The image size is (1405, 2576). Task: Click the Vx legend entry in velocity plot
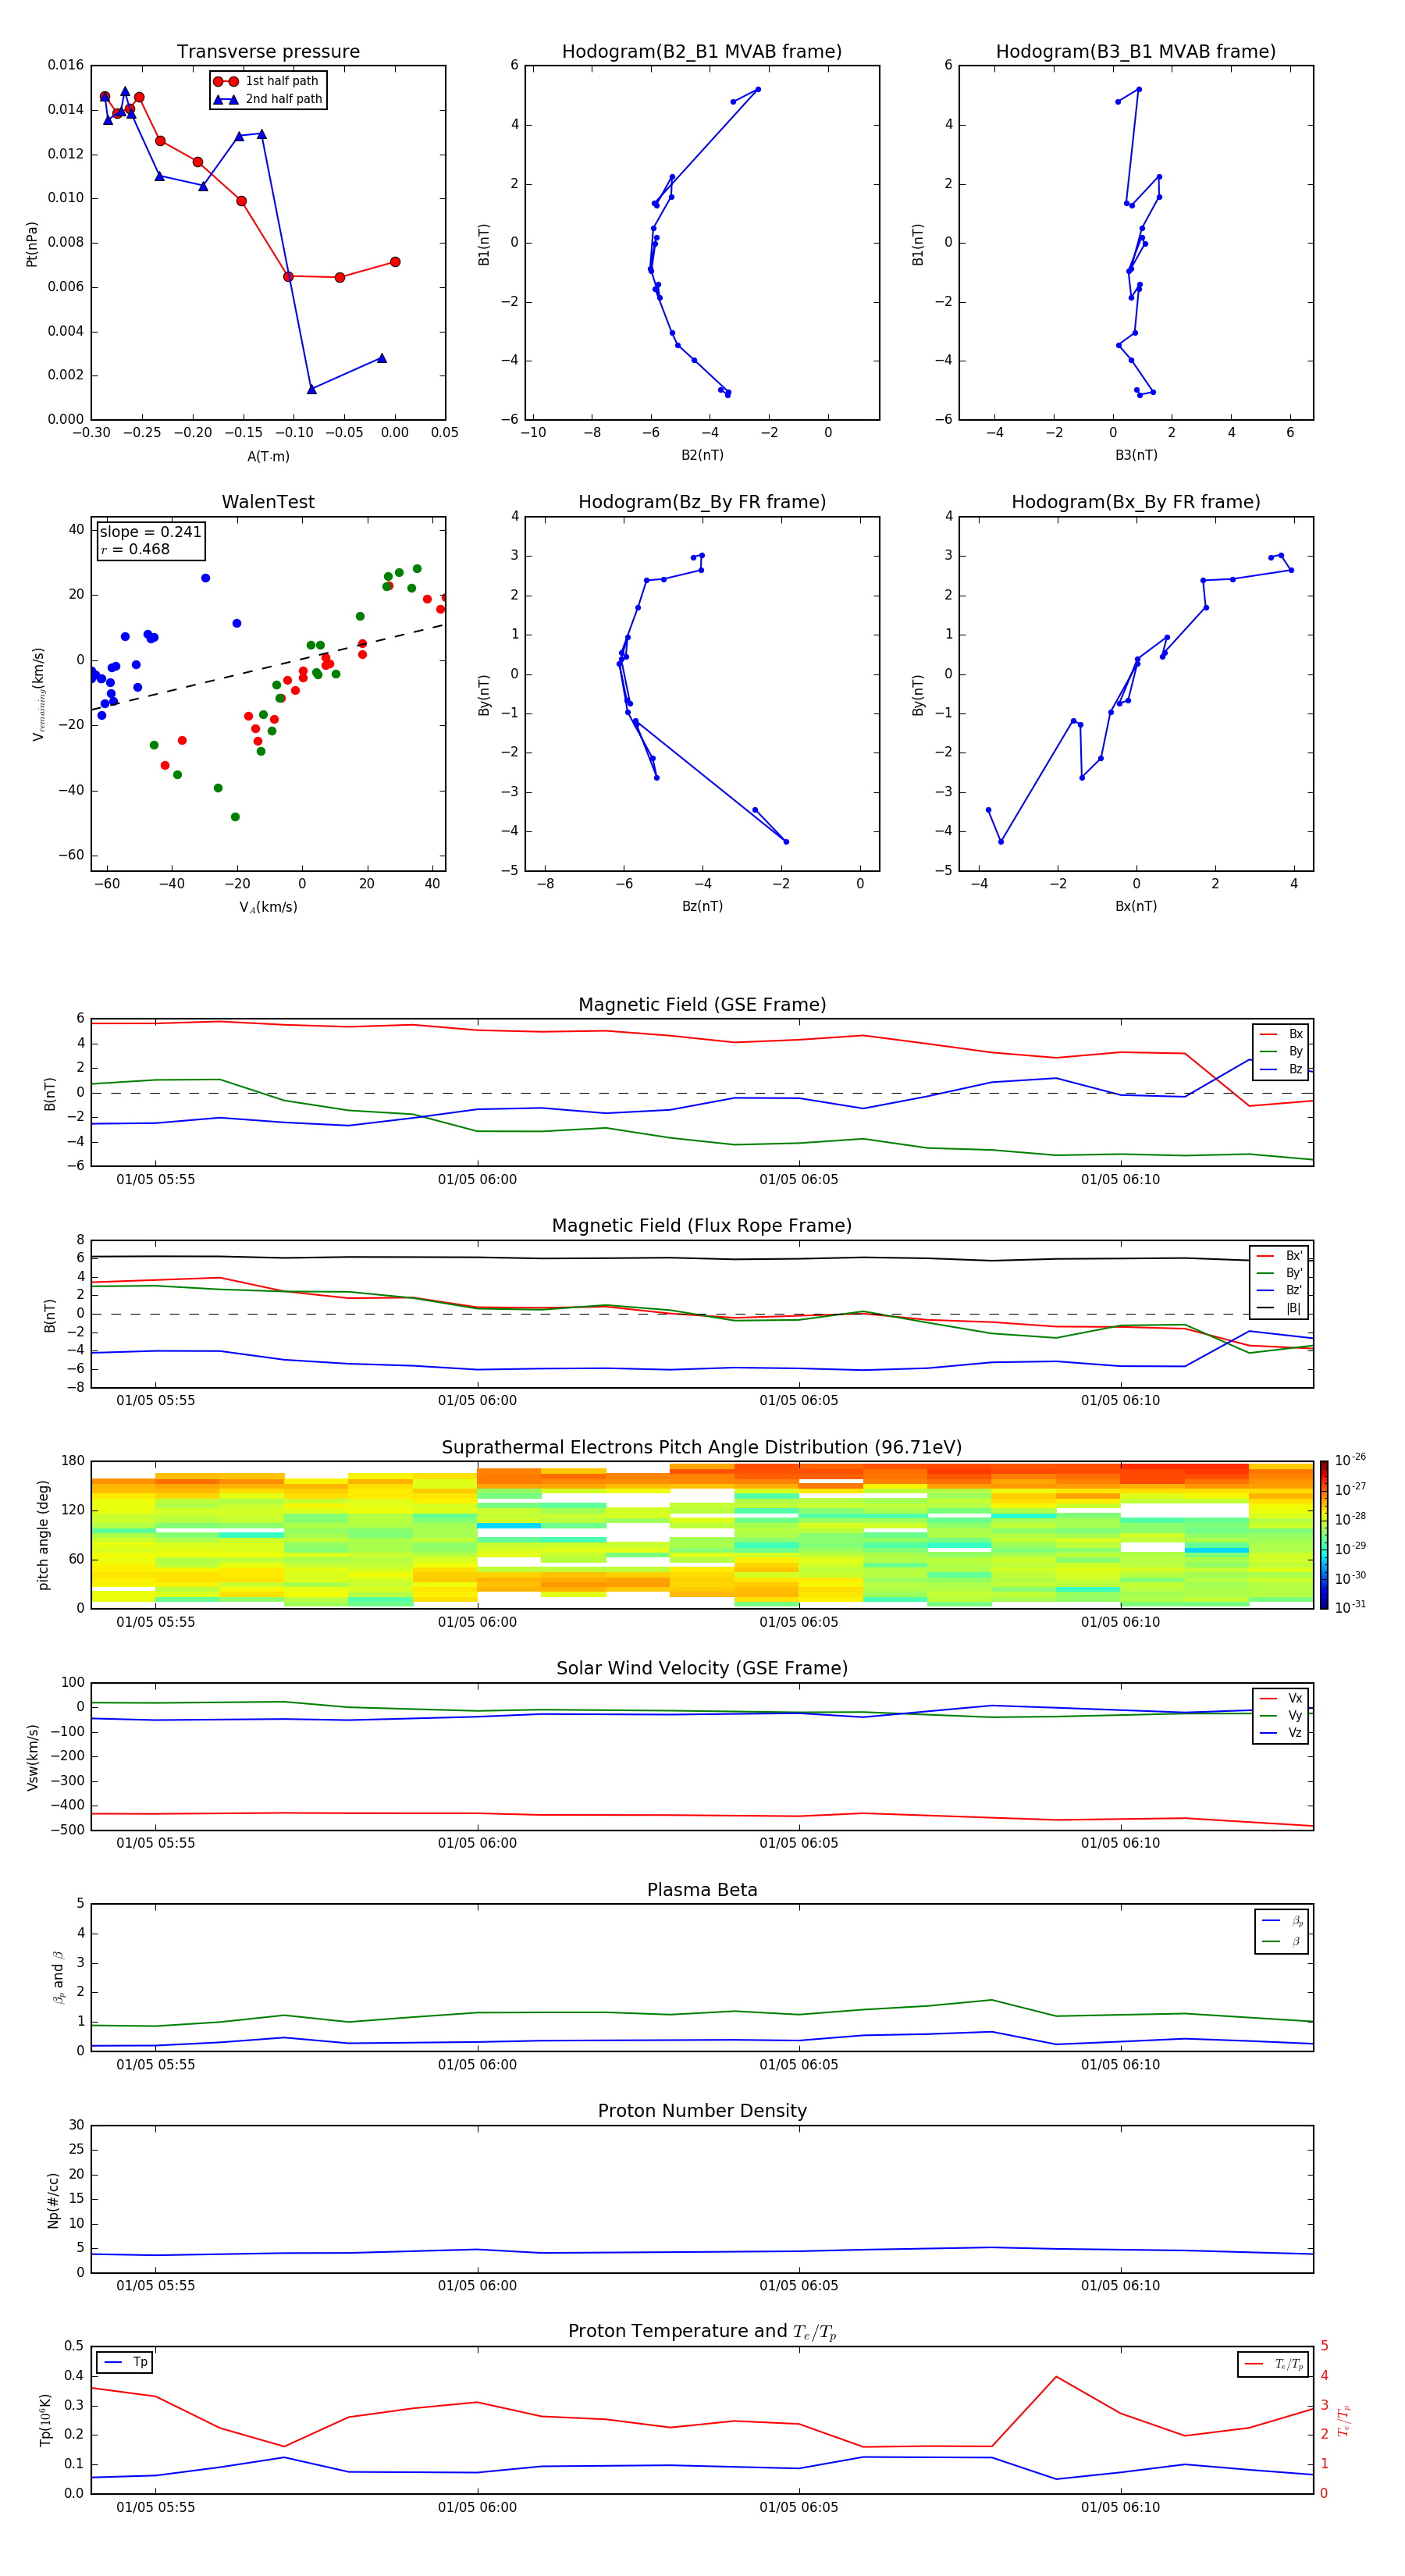[1281, 1698]
